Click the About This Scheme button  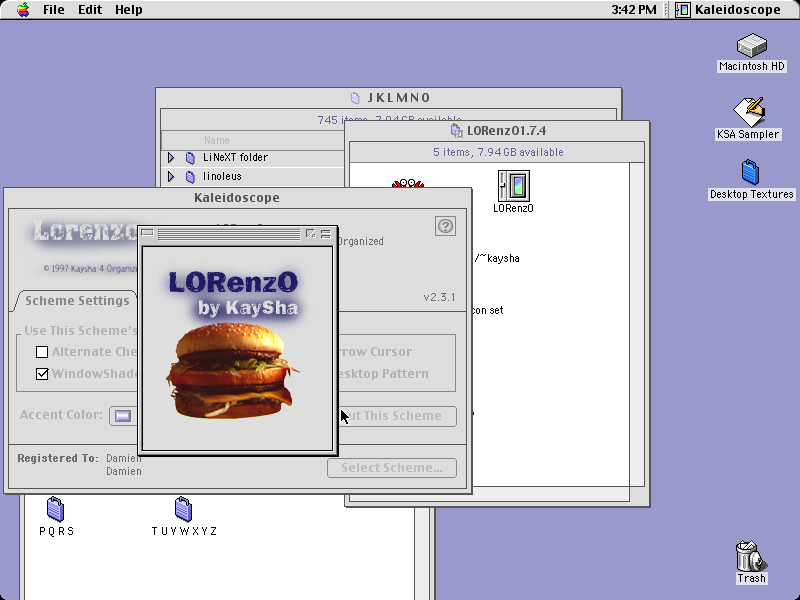click(398, 416)
